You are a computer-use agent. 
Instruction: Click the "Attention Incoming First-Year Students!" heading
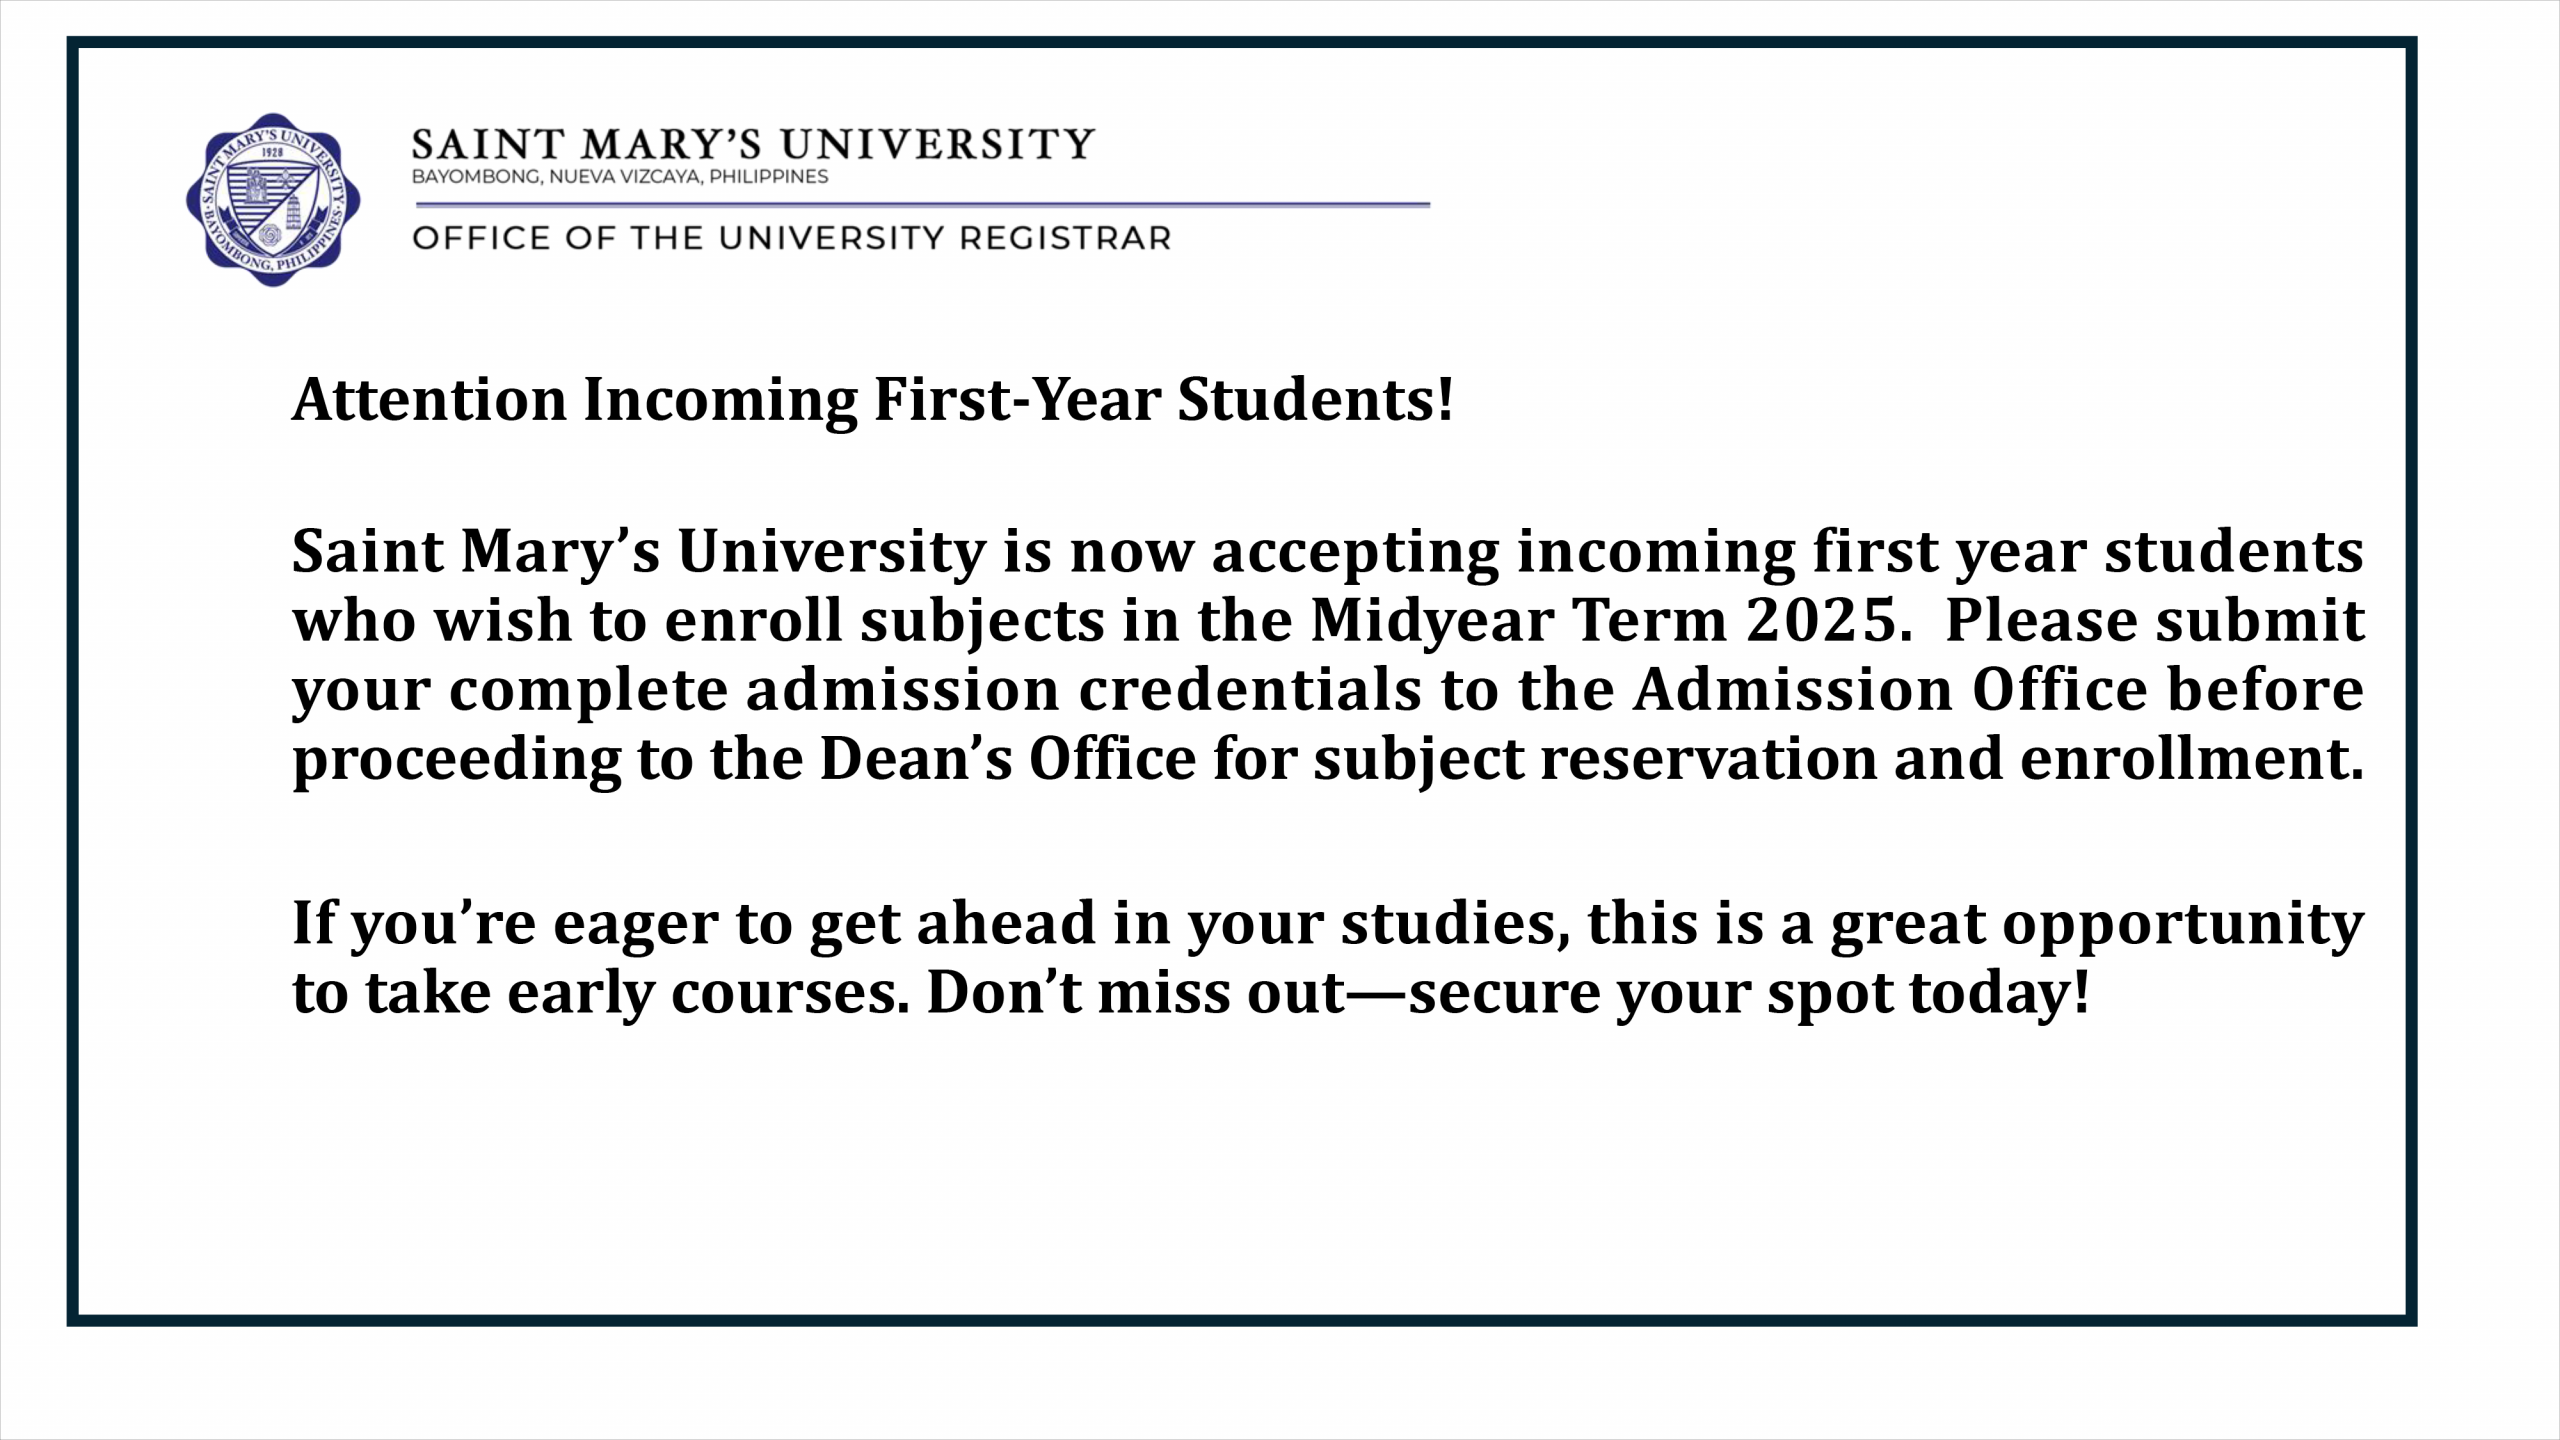pos(872,401)
